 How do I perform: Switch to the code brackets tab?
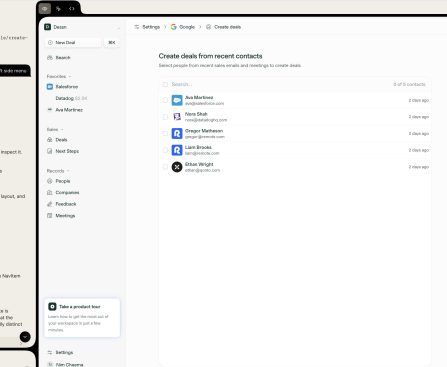pos(72,9)
